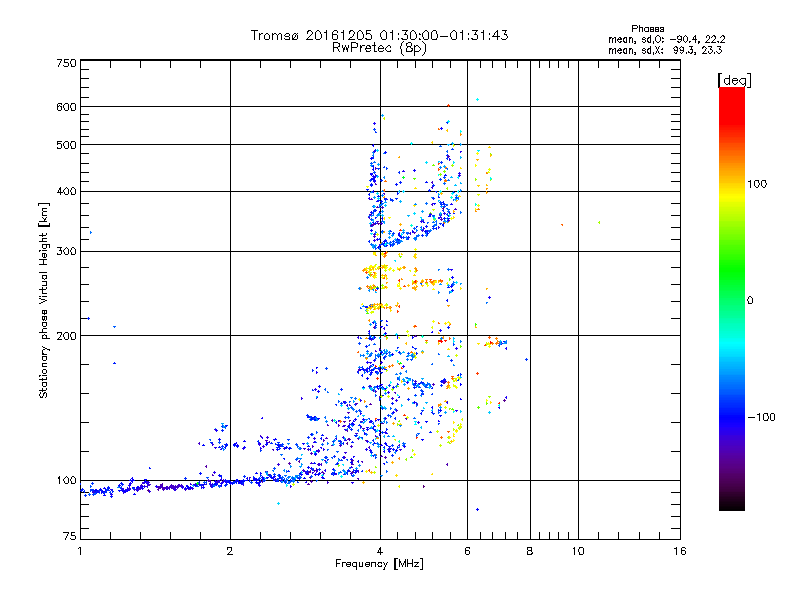Click the '100' colorbar tick label

[757, 184]
